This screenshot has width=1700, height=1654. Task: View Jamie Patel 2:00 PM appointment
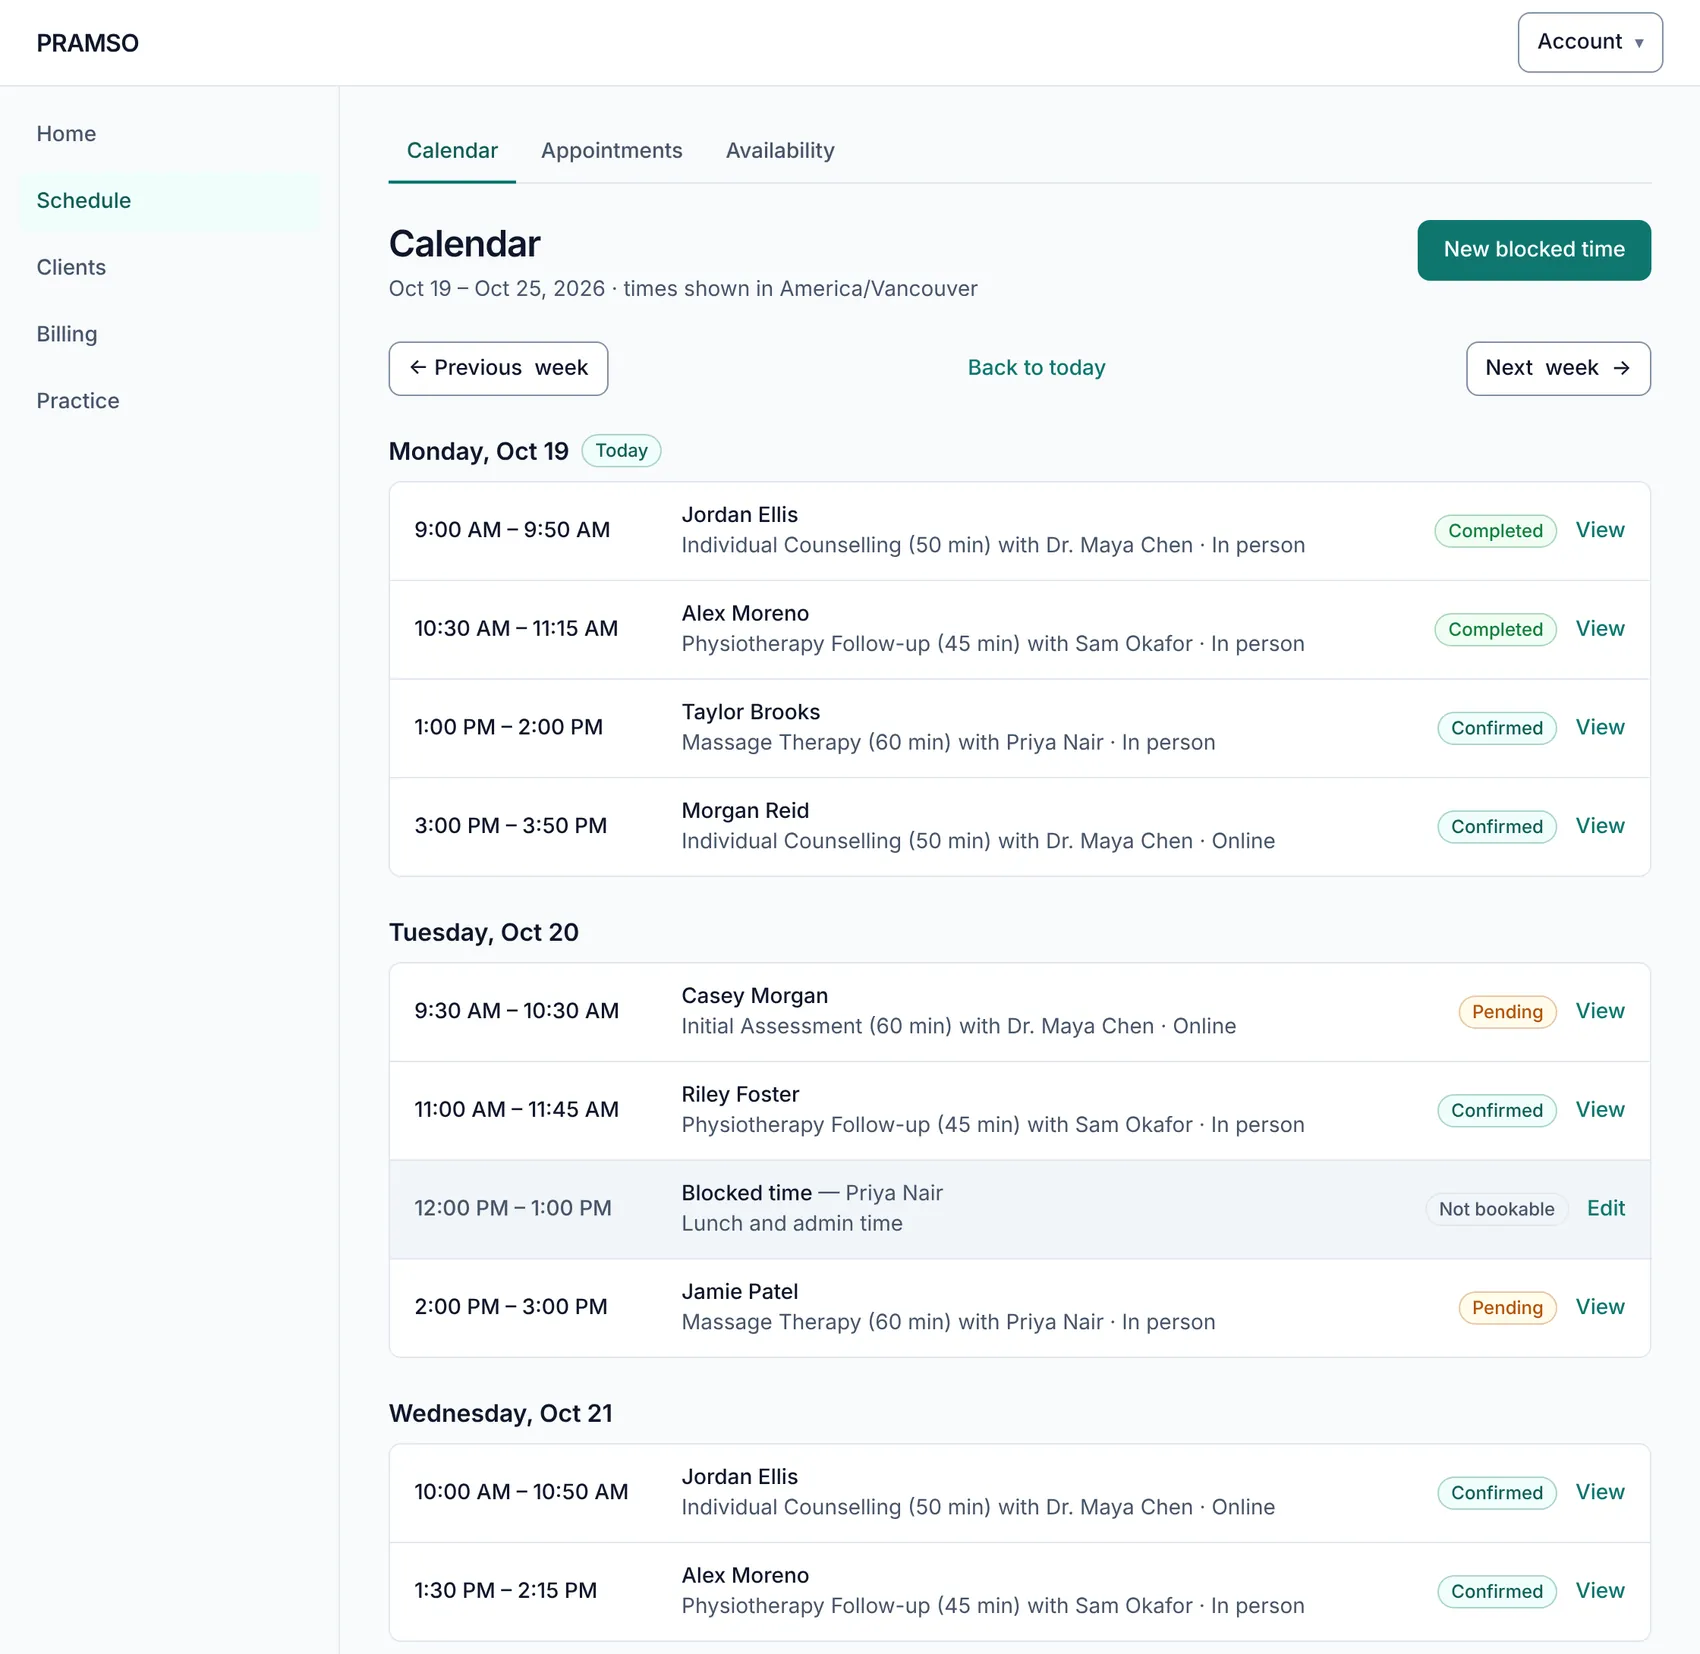[x=1600, y=1307]
